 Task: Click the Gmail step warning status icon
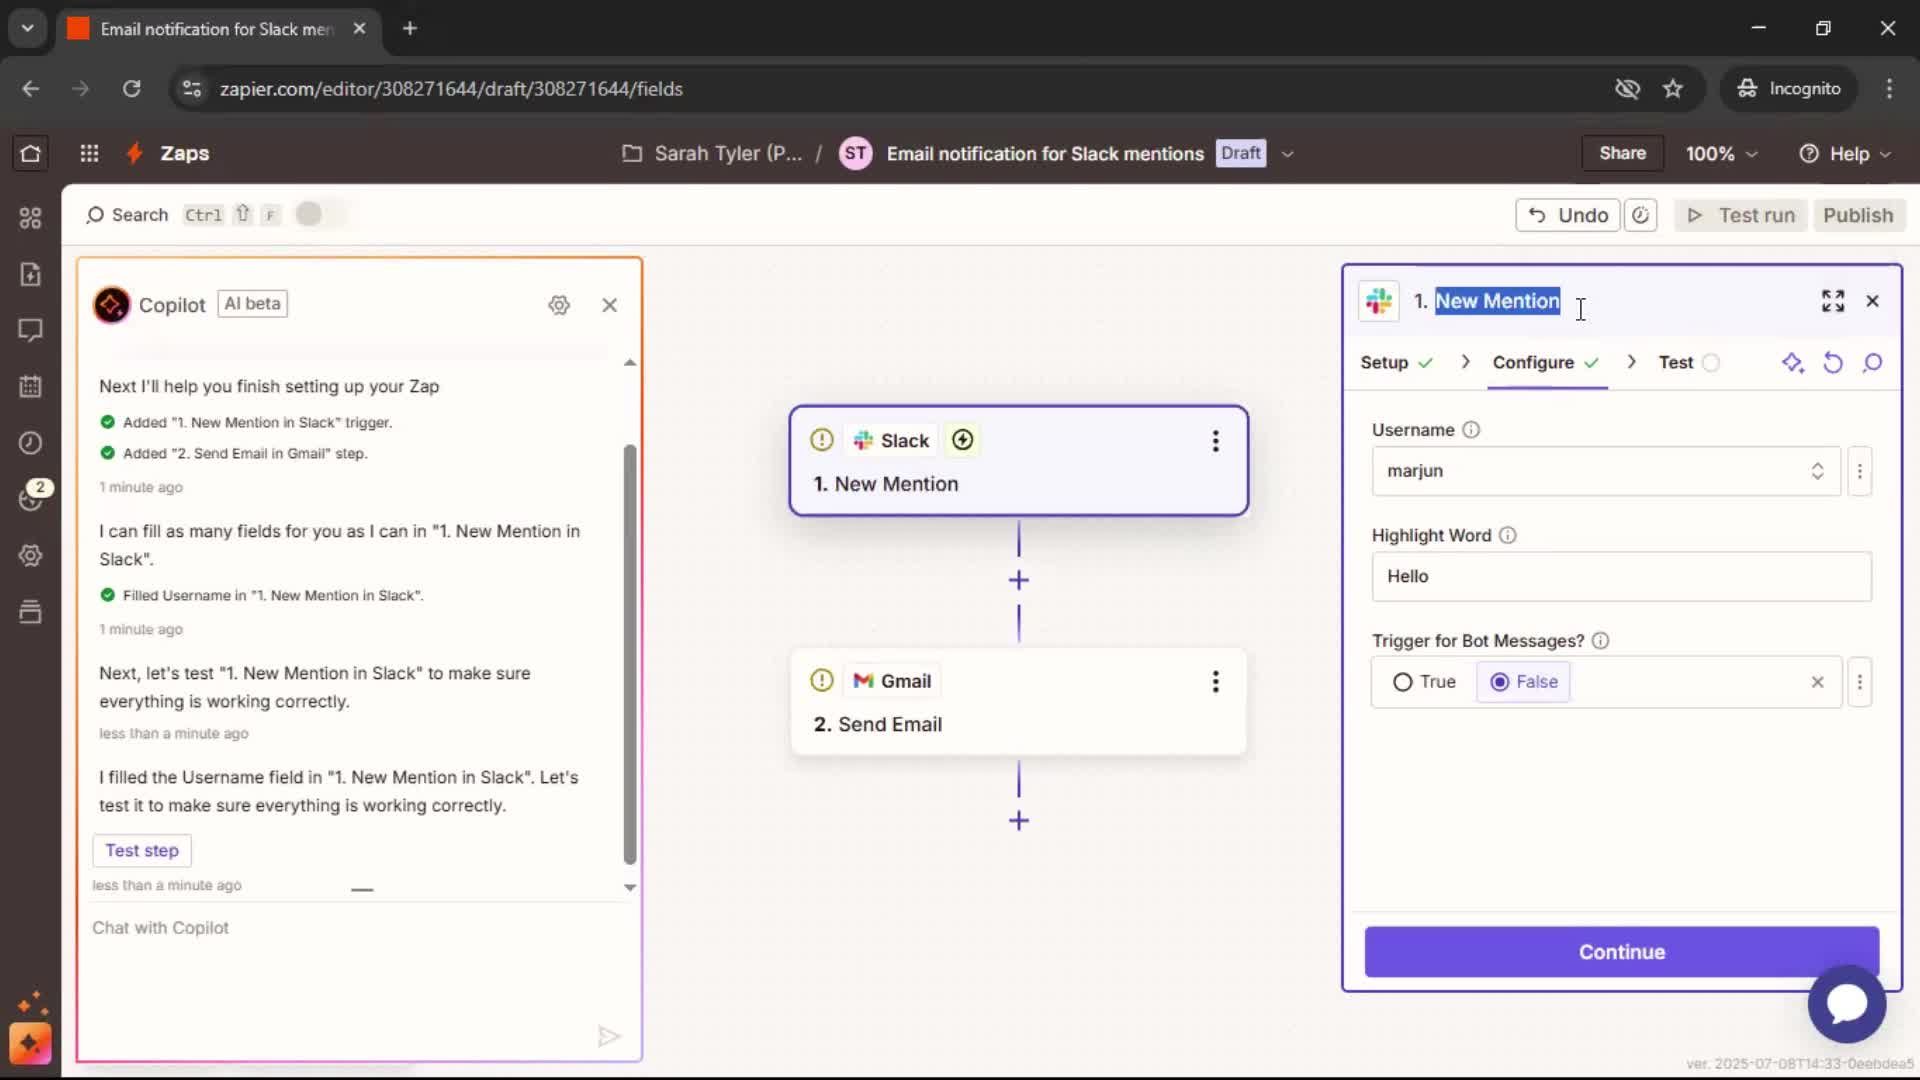[822, 681]
